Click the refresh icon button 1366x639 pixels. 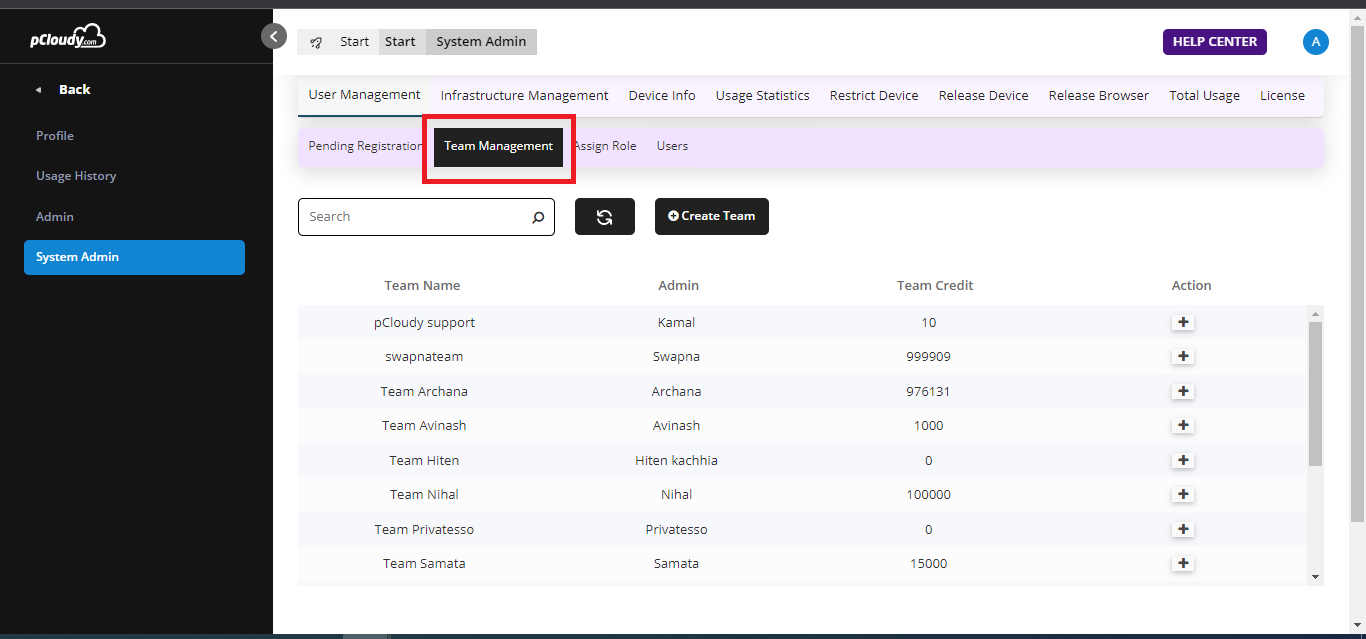pos(604,217)
